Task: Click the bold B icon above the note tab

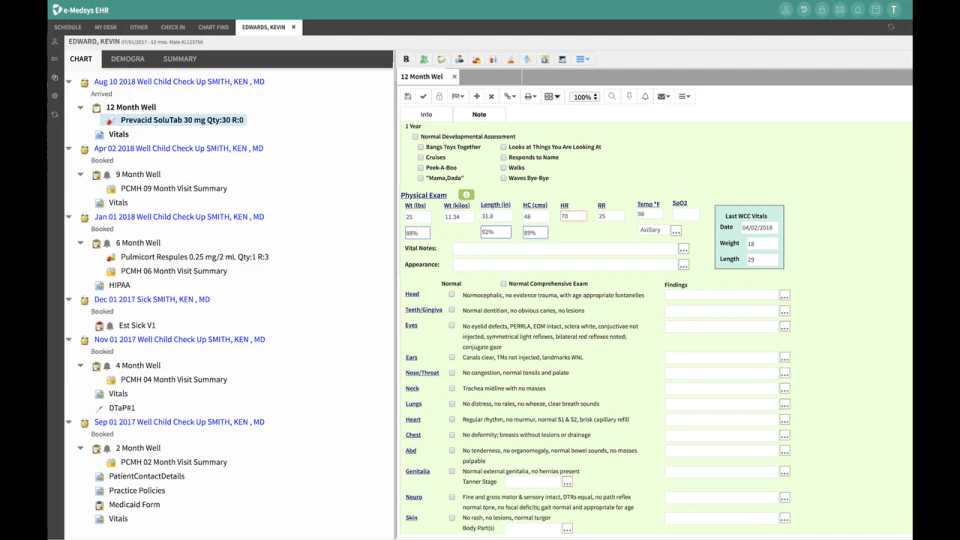Action: pos(406,59)
